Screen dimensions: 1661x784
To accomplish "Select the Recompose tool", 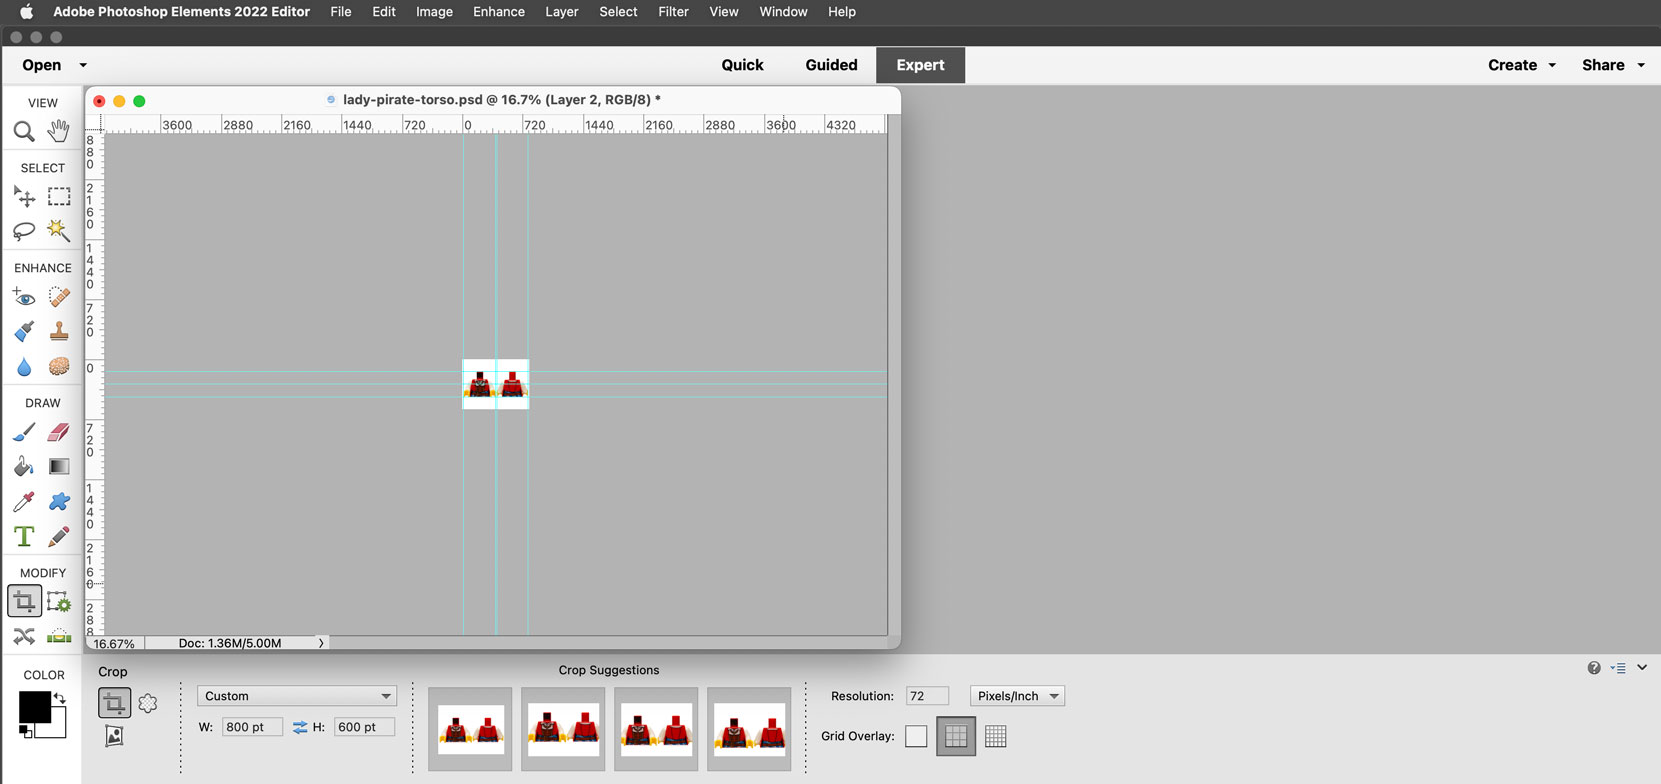I will tap(59, 602).
